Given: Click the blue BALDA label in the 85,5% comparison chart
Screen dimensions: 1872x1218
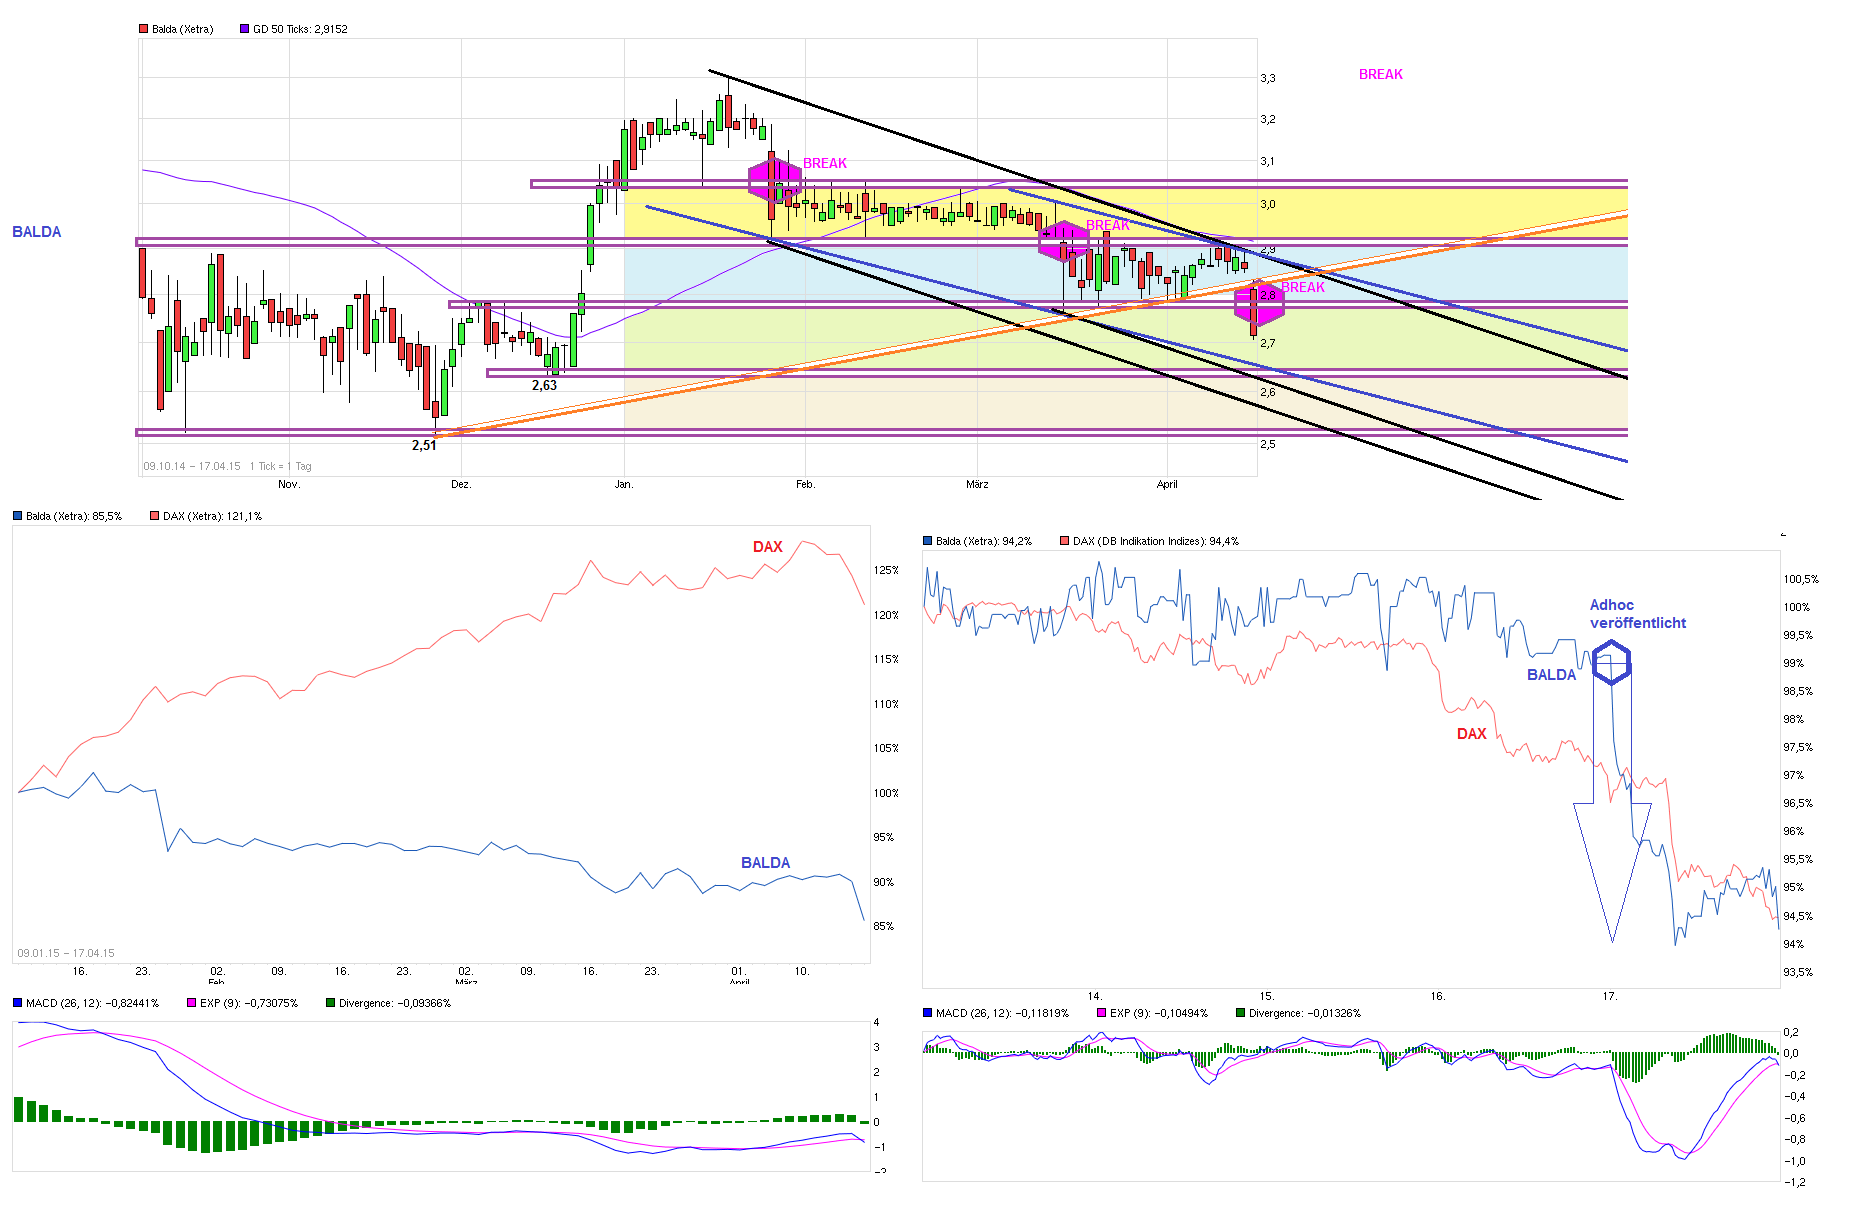Looking at the screenshot, I should pos(766,863).
